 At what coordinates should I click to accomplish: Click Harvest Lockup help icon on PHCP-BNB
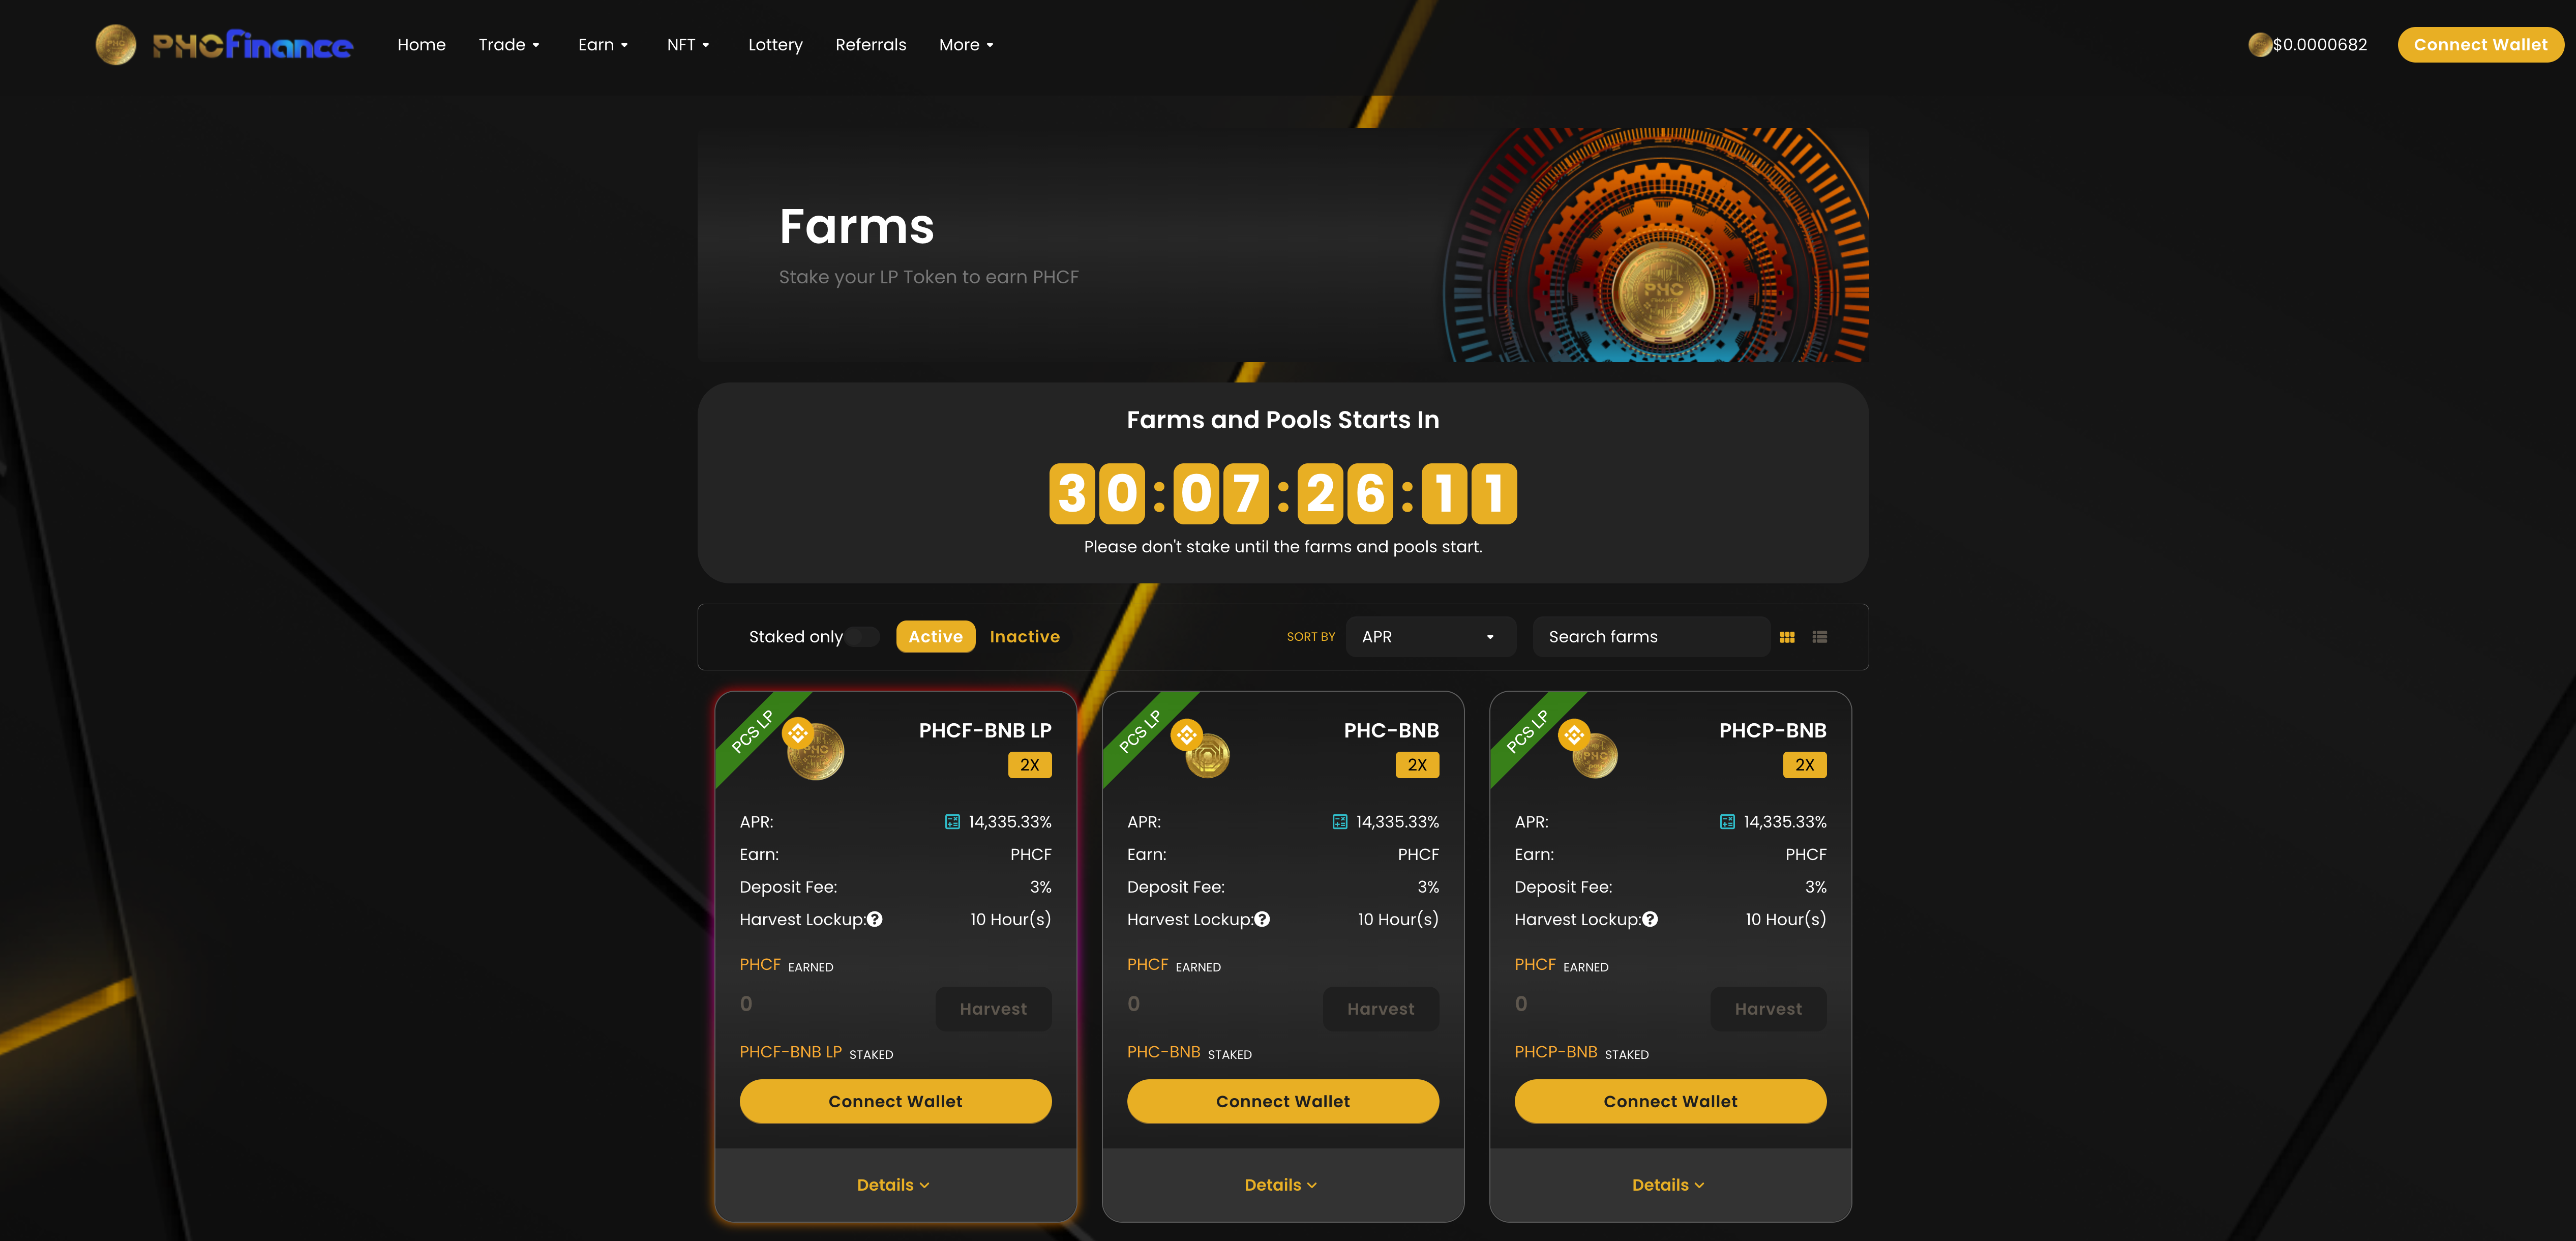coord(1650,920)
